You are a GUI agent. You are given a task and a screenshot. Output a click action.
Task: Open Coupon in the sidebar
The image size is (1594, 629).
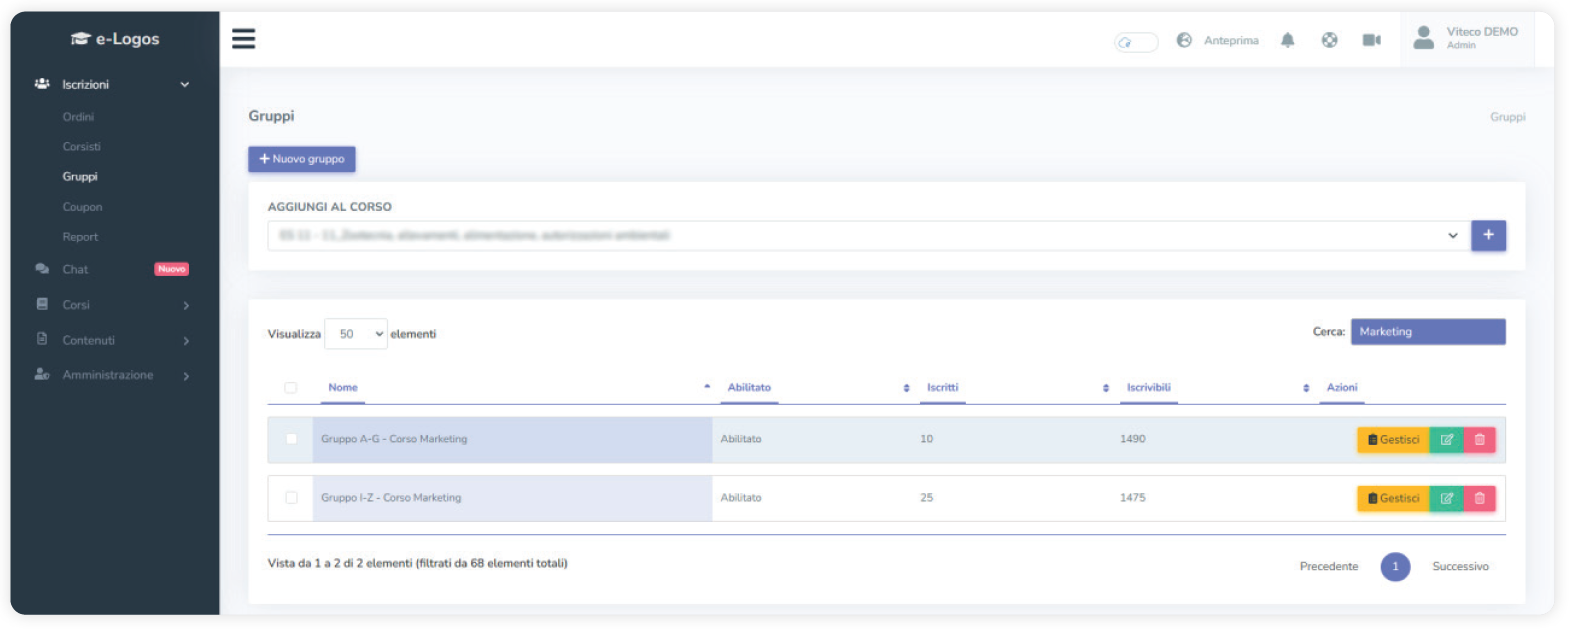click(x=82, y=207)
